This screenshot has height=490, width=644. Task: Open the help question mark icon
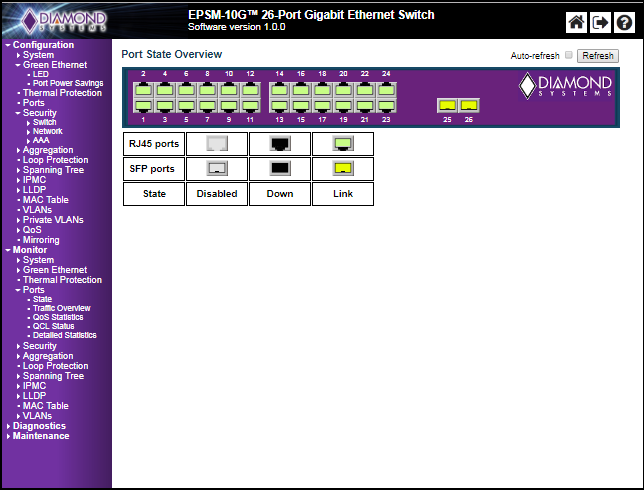624,22
